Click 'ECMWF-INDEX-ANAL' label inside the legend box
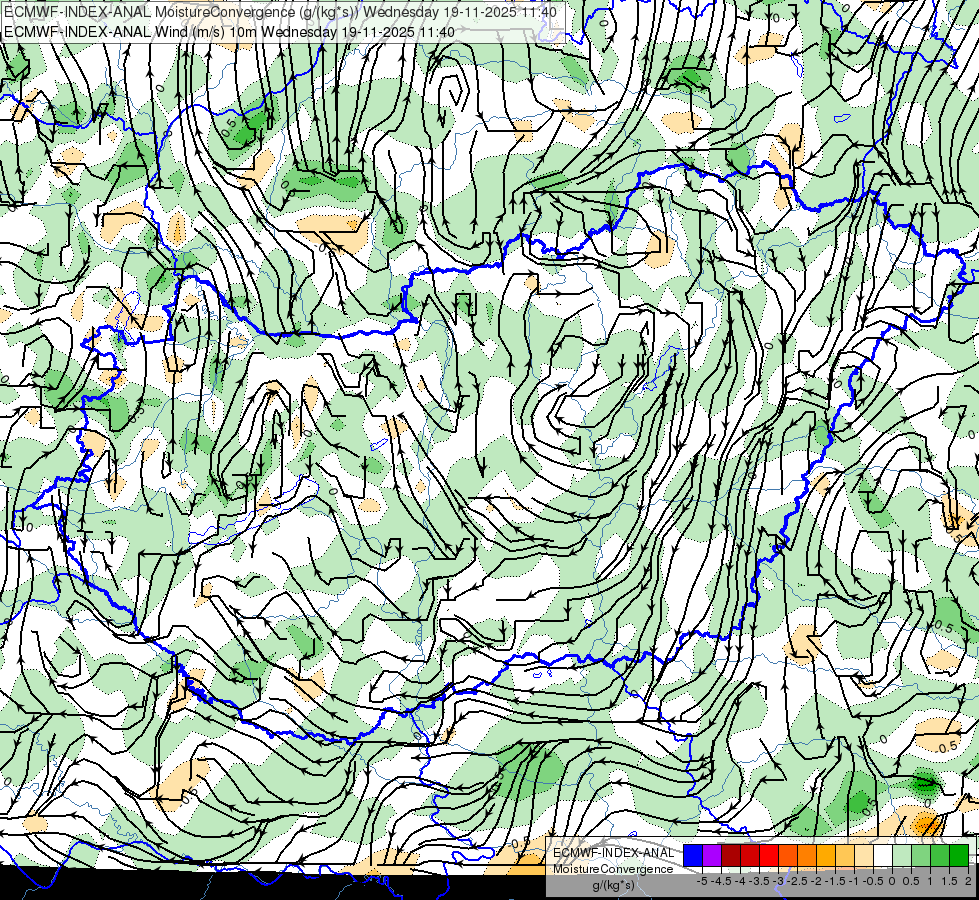The height and width of the screenshot is (900, 979). [x=613, y=853]
